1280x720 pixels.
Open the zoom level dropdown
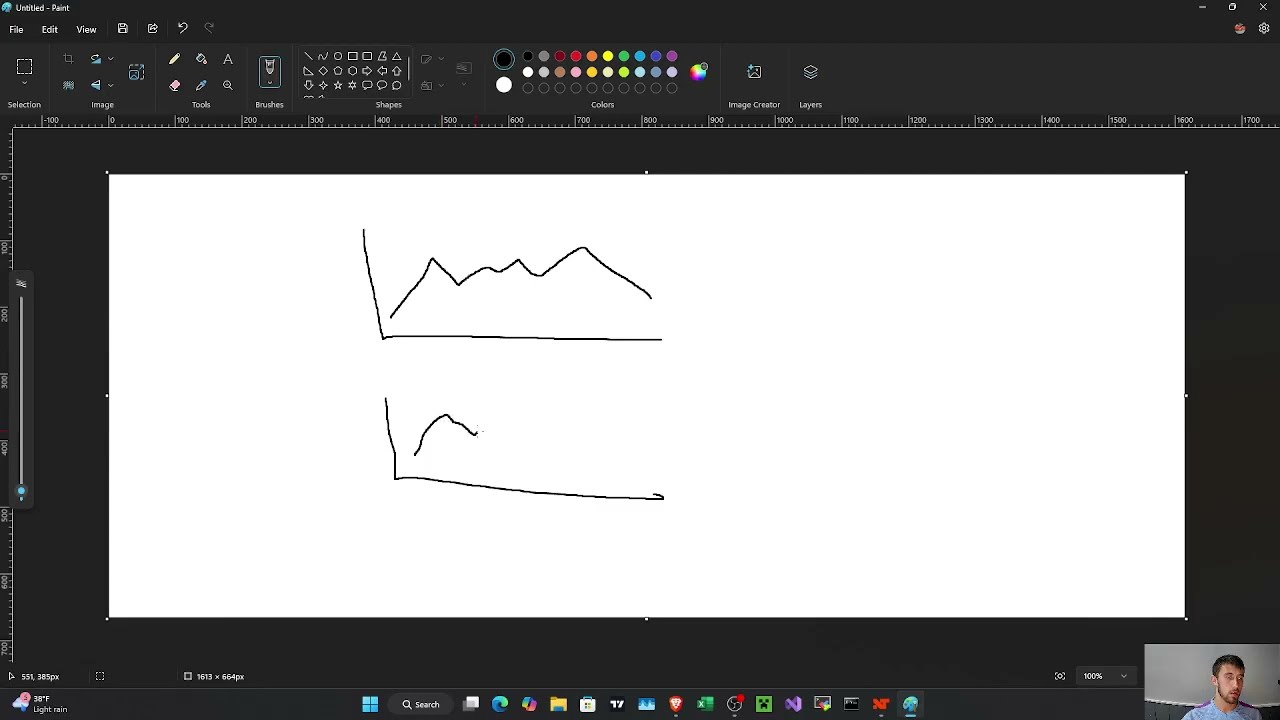coord(1123,676)
